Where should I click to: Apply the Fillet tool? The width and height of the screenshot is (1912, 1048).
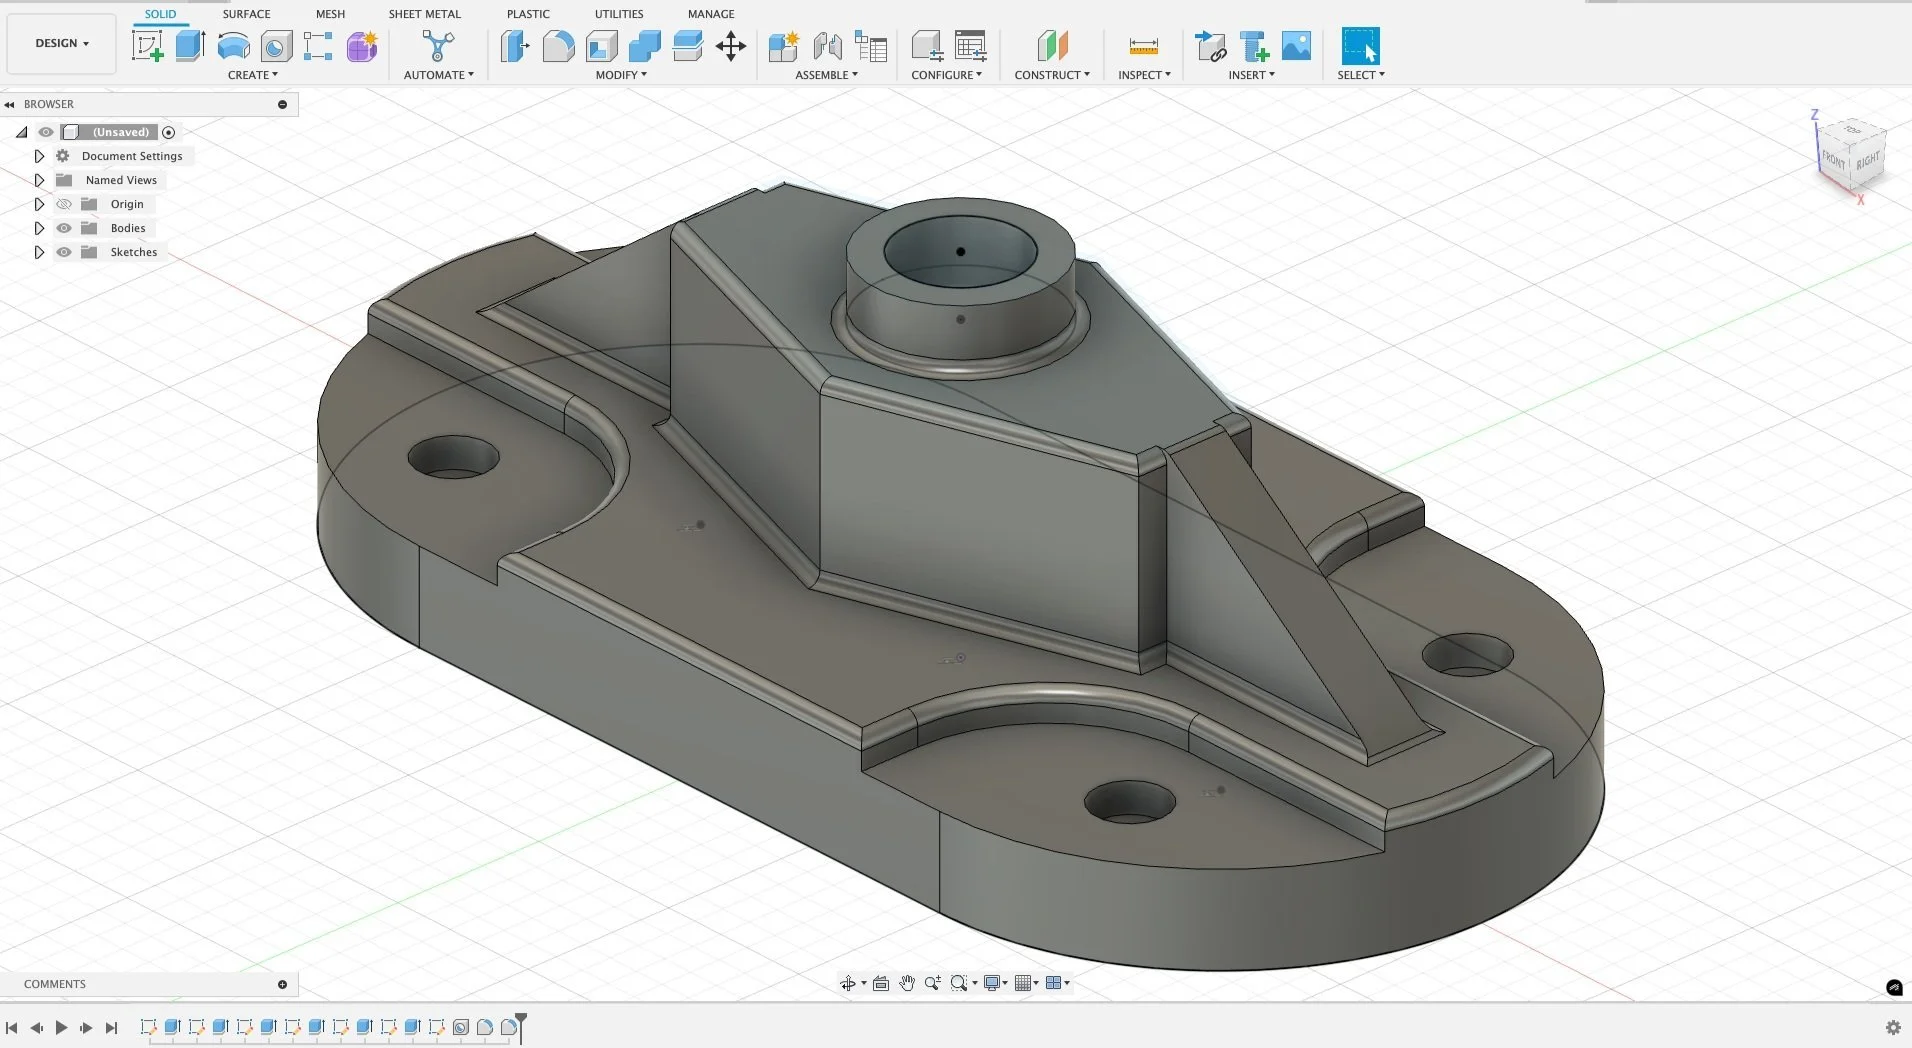pos(558,46)
